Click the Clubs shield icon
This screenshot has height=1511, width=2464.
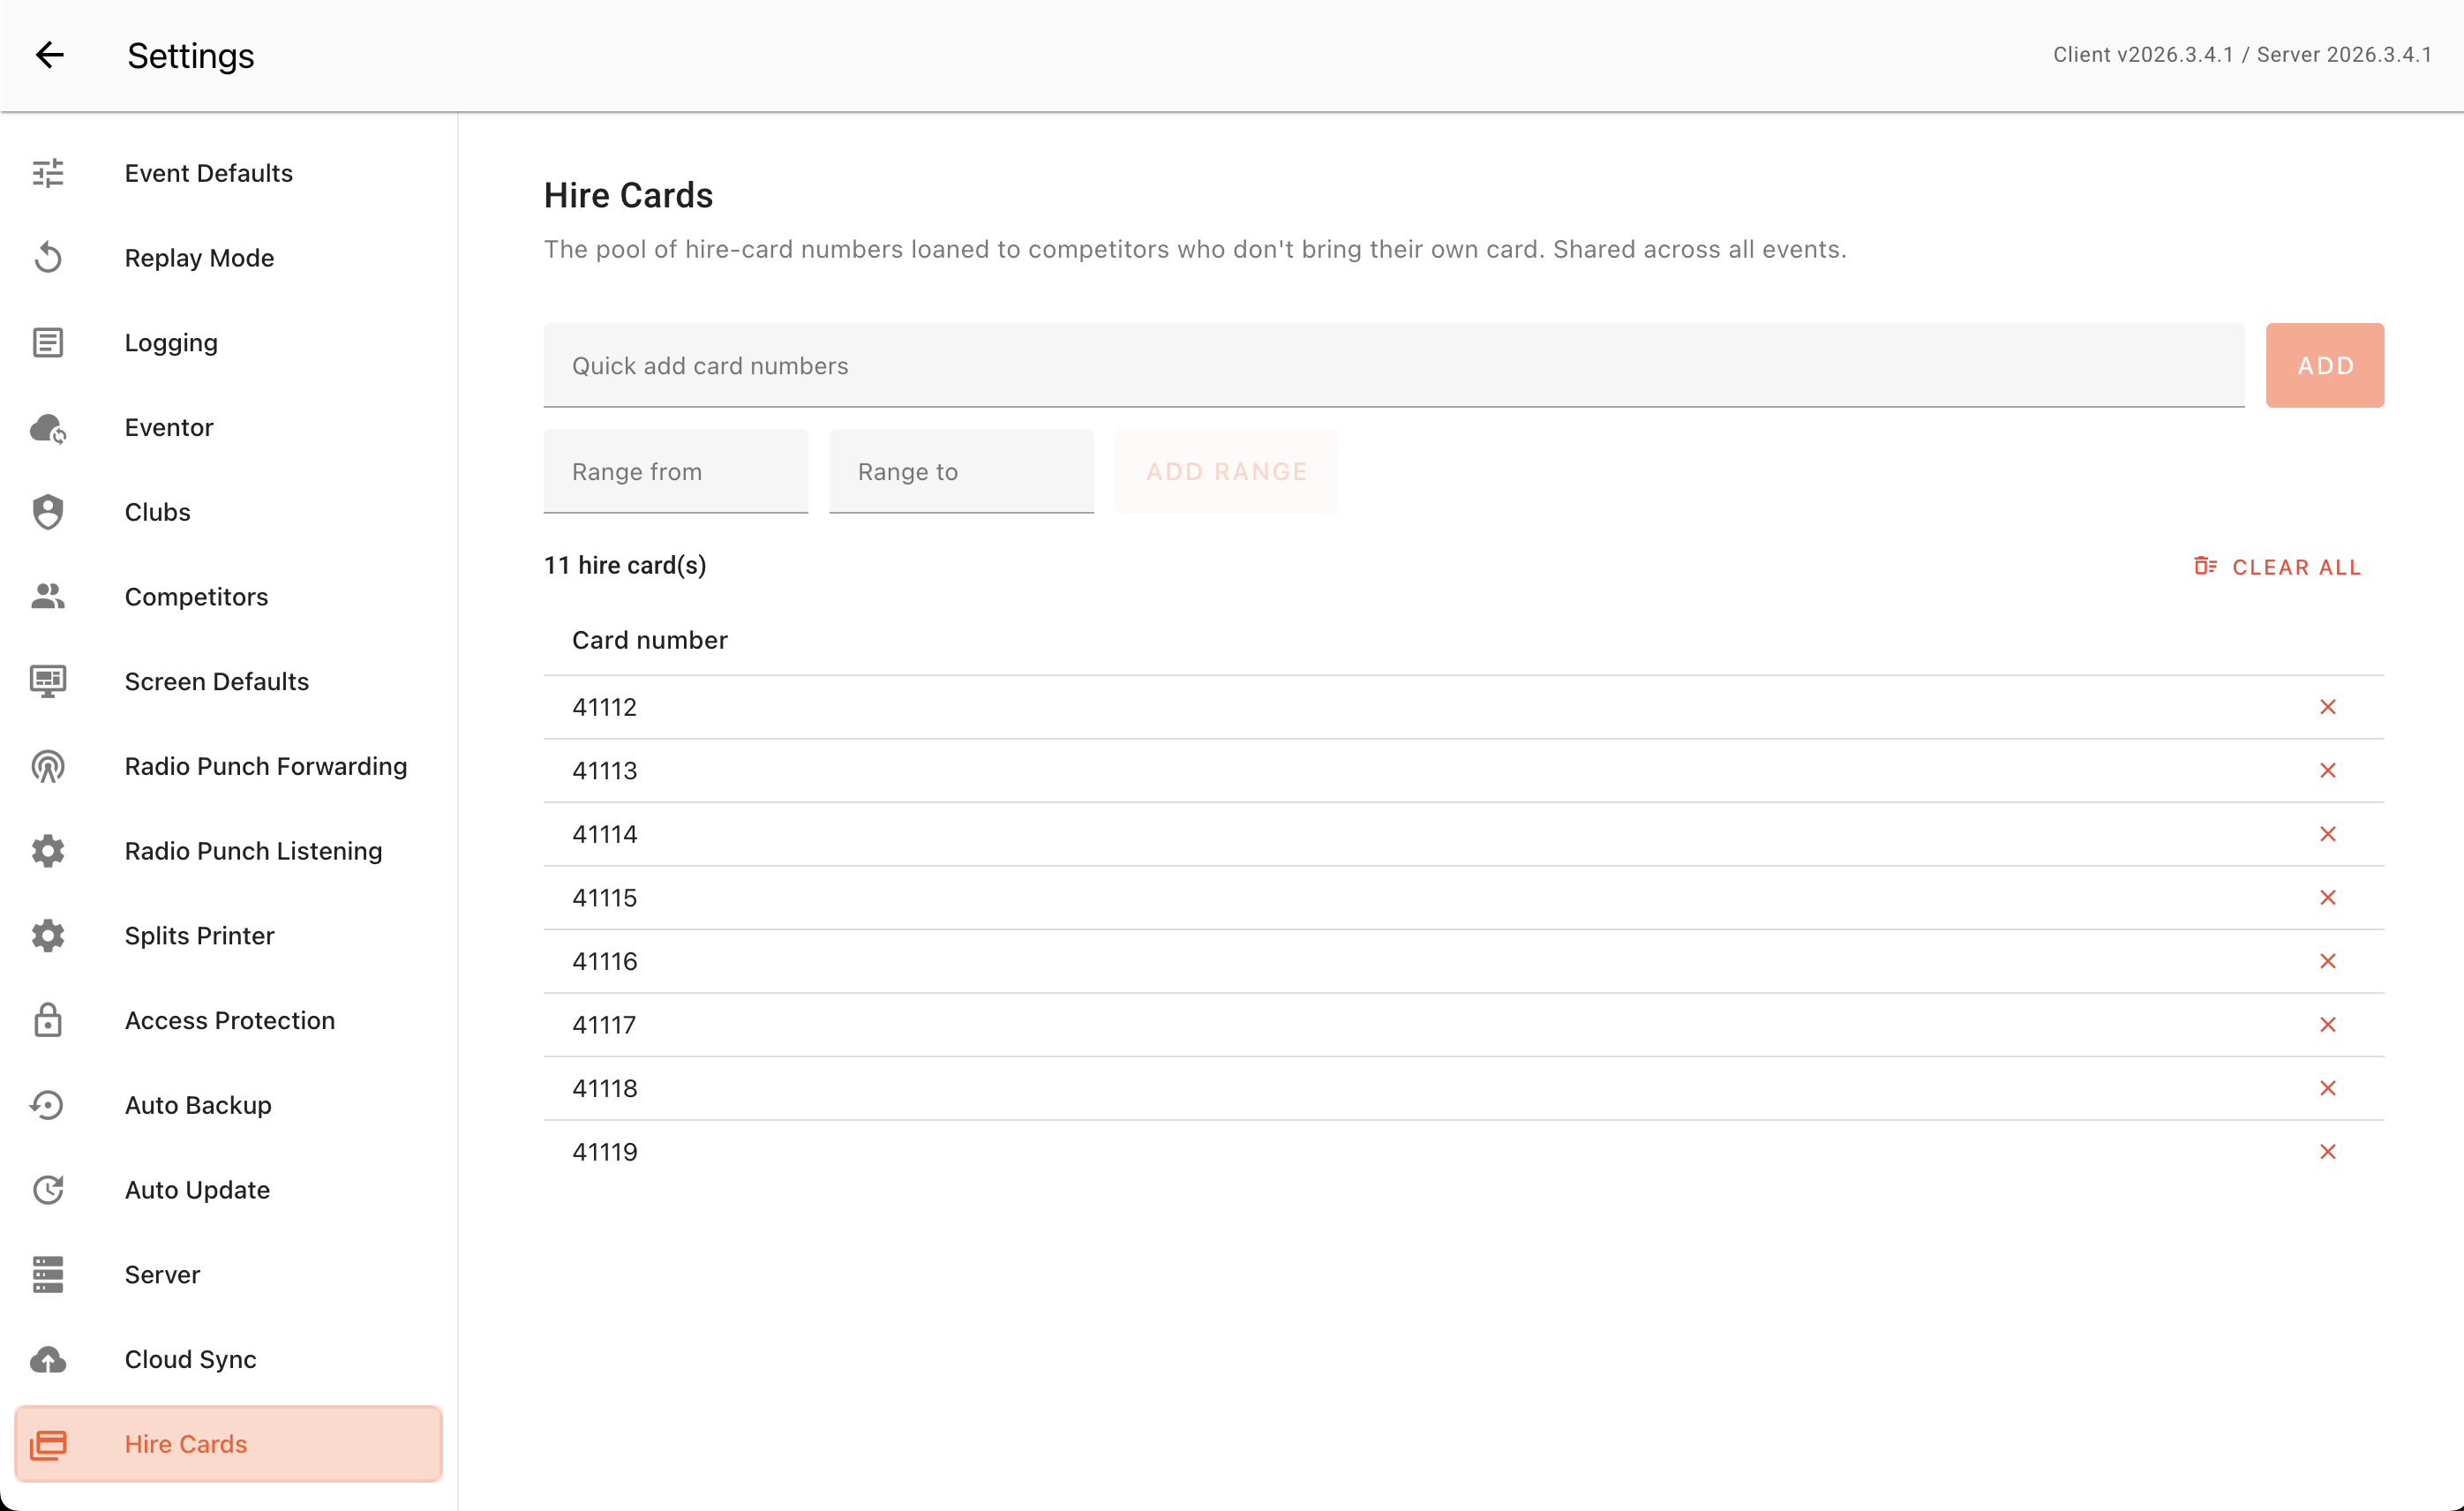pyautogui.click(x=48, y=512)
